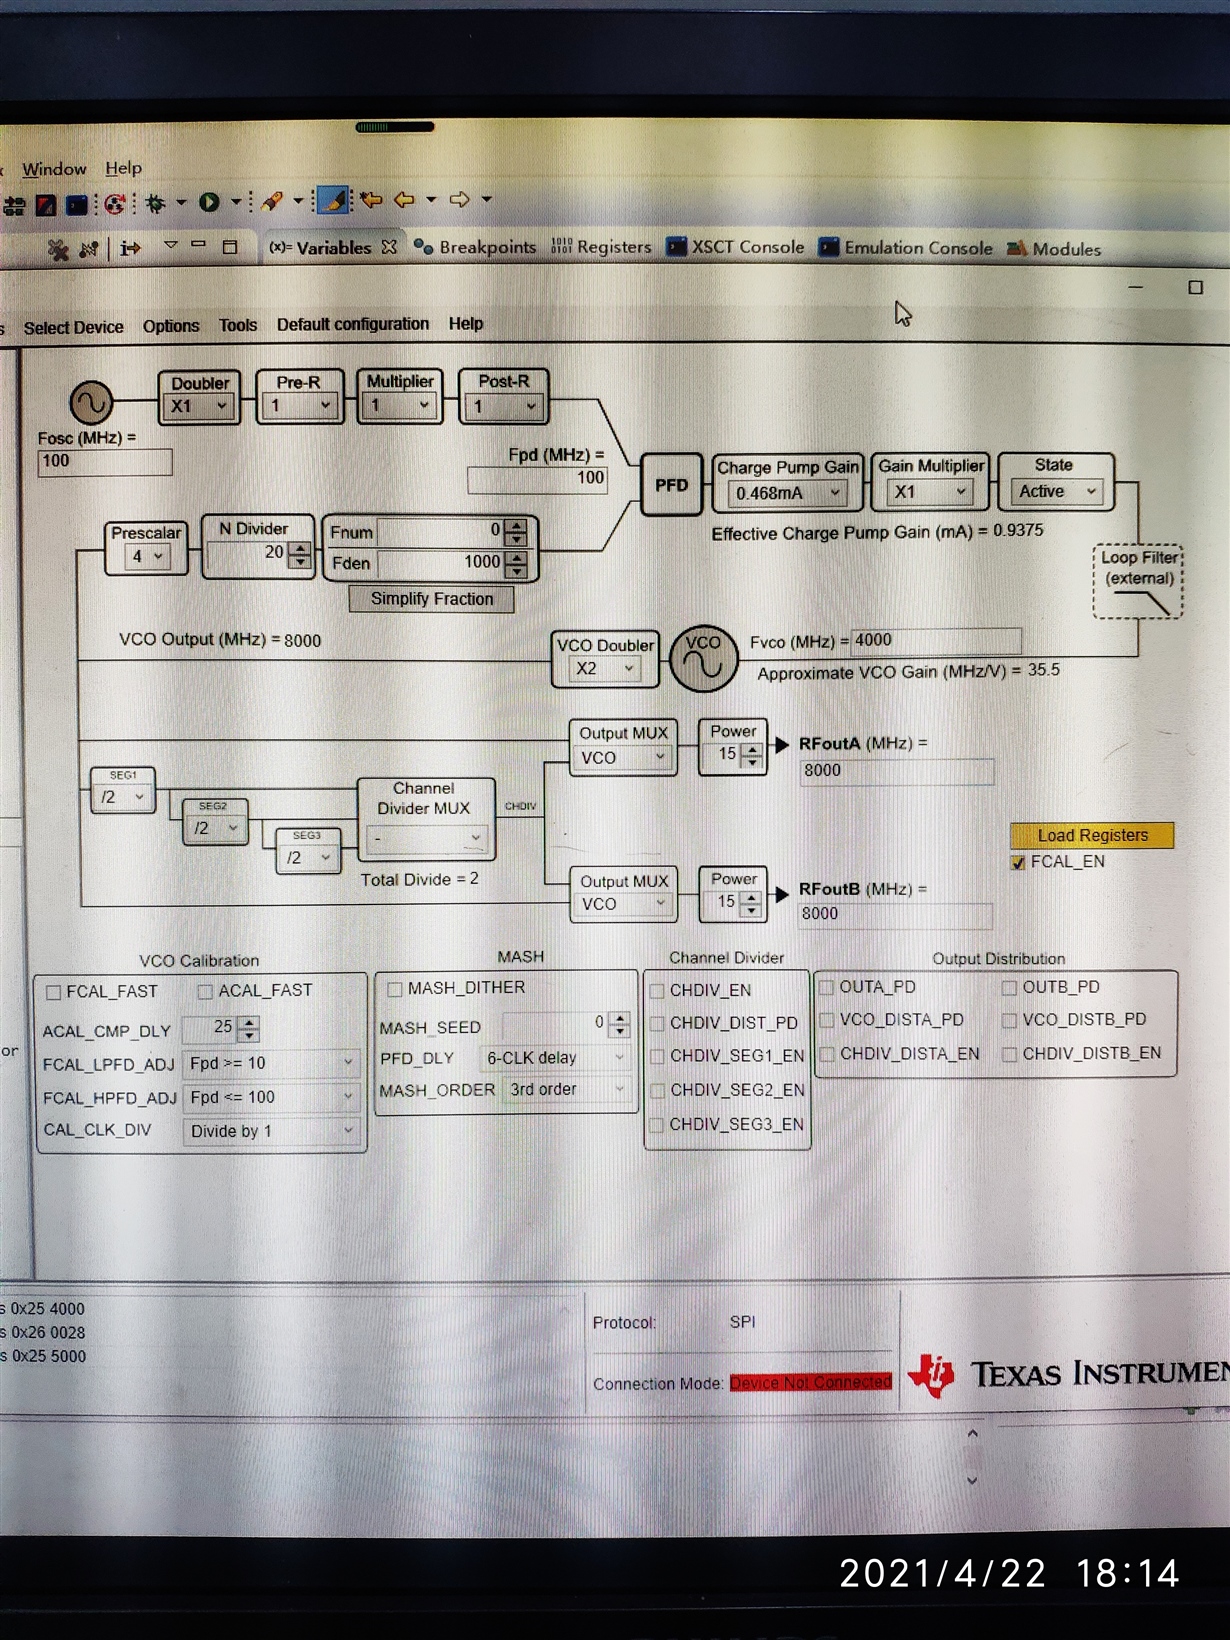Switch to the Variables tab

point(320,247)
